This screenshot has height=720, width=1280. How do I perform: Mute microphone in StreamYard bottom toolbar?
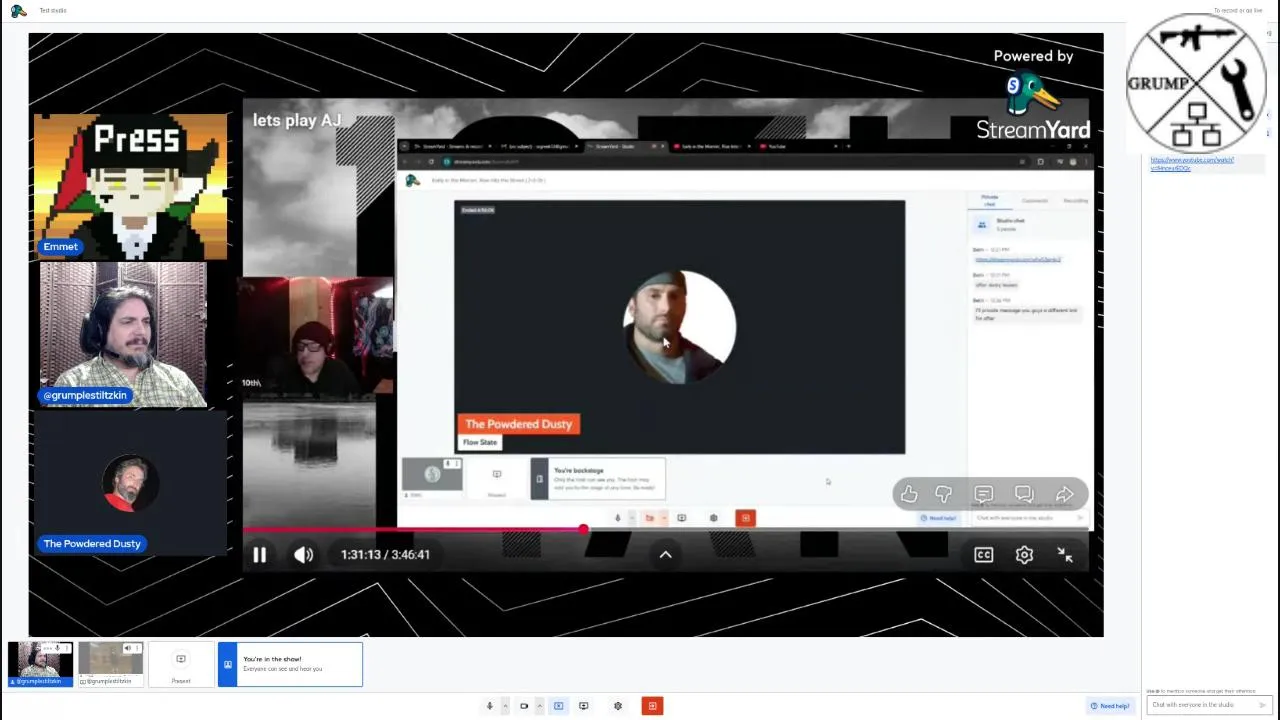point(490,706)
